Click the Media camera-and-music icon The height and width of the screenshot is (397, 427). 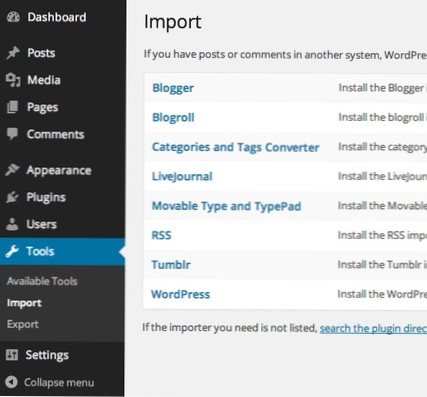(13, 80)
